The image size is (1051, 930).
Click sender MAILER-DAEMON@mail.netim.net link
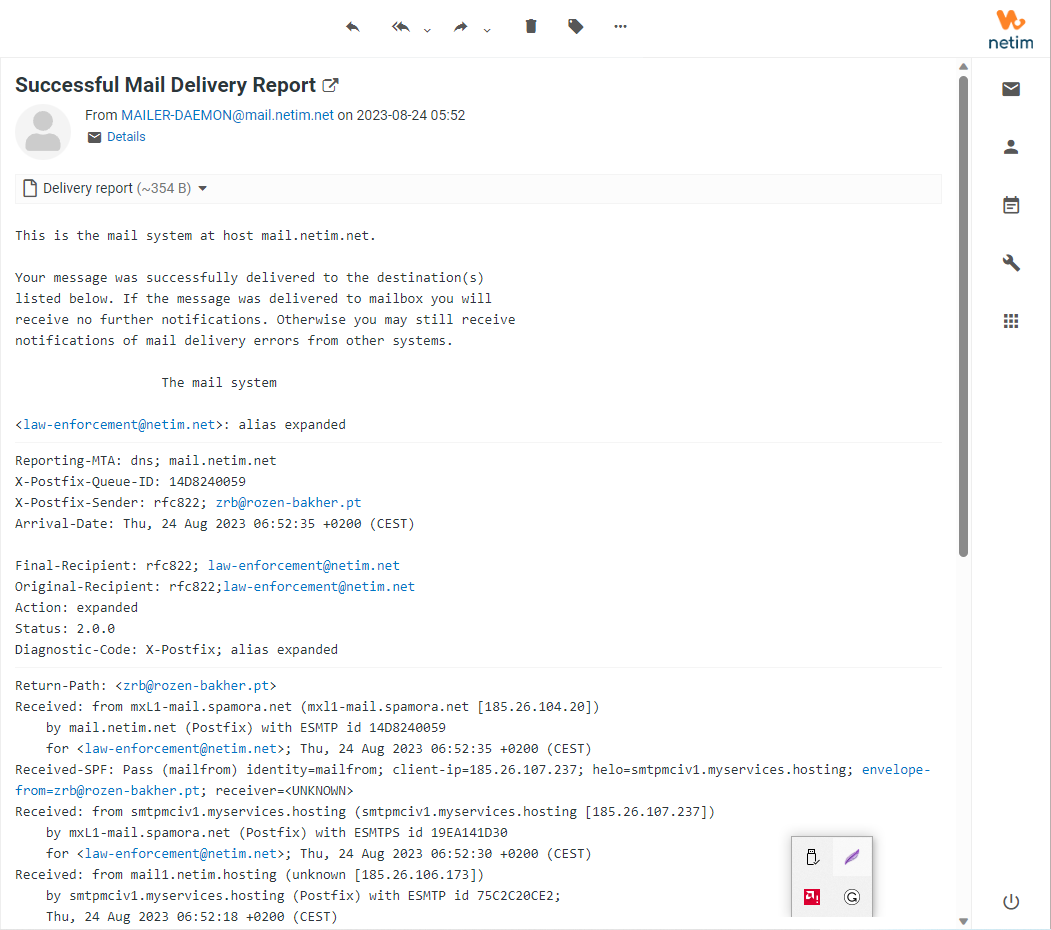pos(227,115)
